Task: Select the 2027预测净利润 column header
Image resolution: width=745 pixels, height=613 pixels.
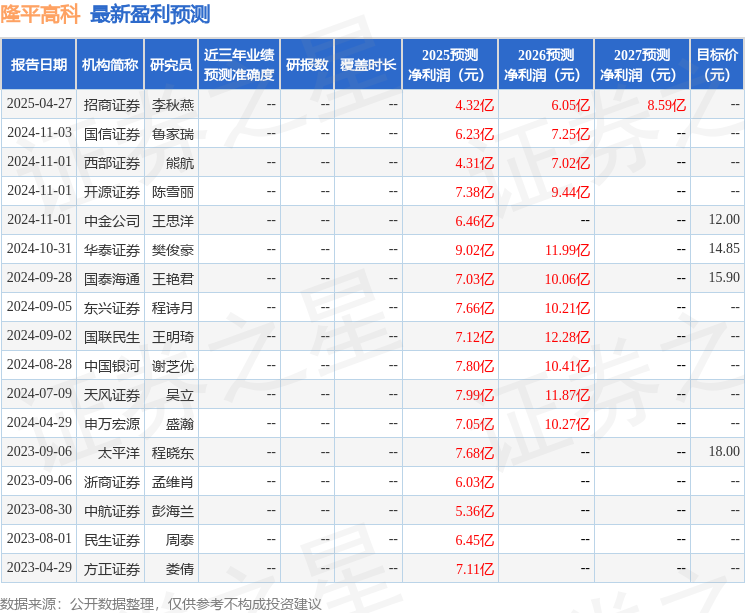Action: [x=642, y=65]
